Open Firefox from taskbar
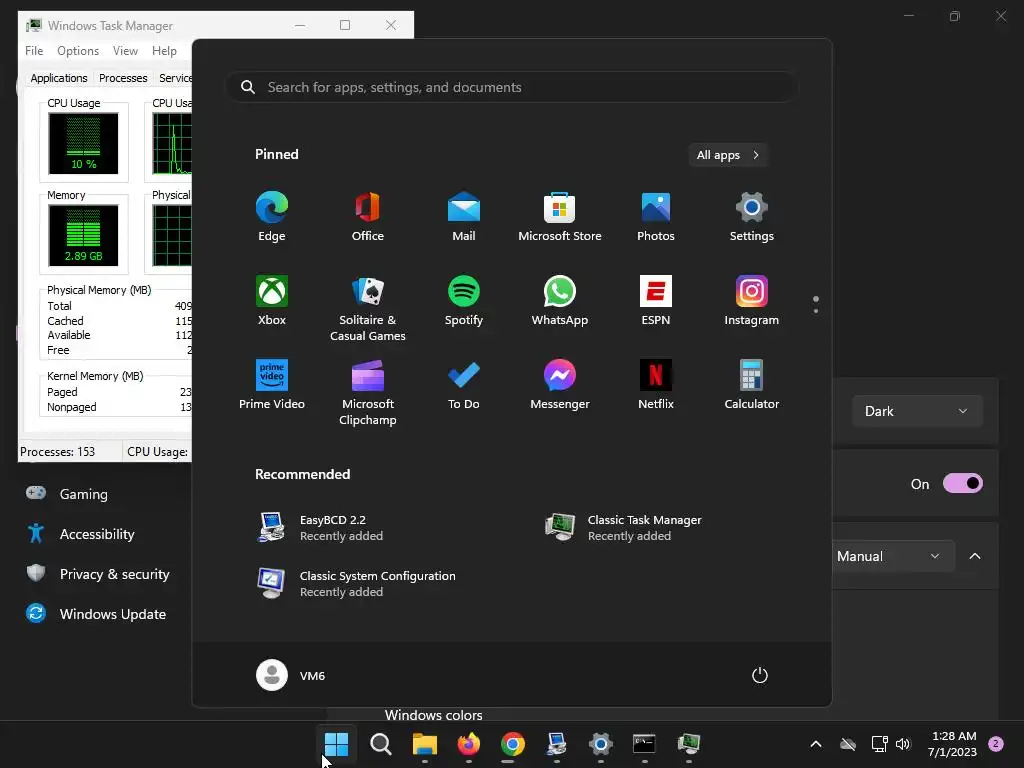The height and width of the screenshot is (768, 1024). 468,744
